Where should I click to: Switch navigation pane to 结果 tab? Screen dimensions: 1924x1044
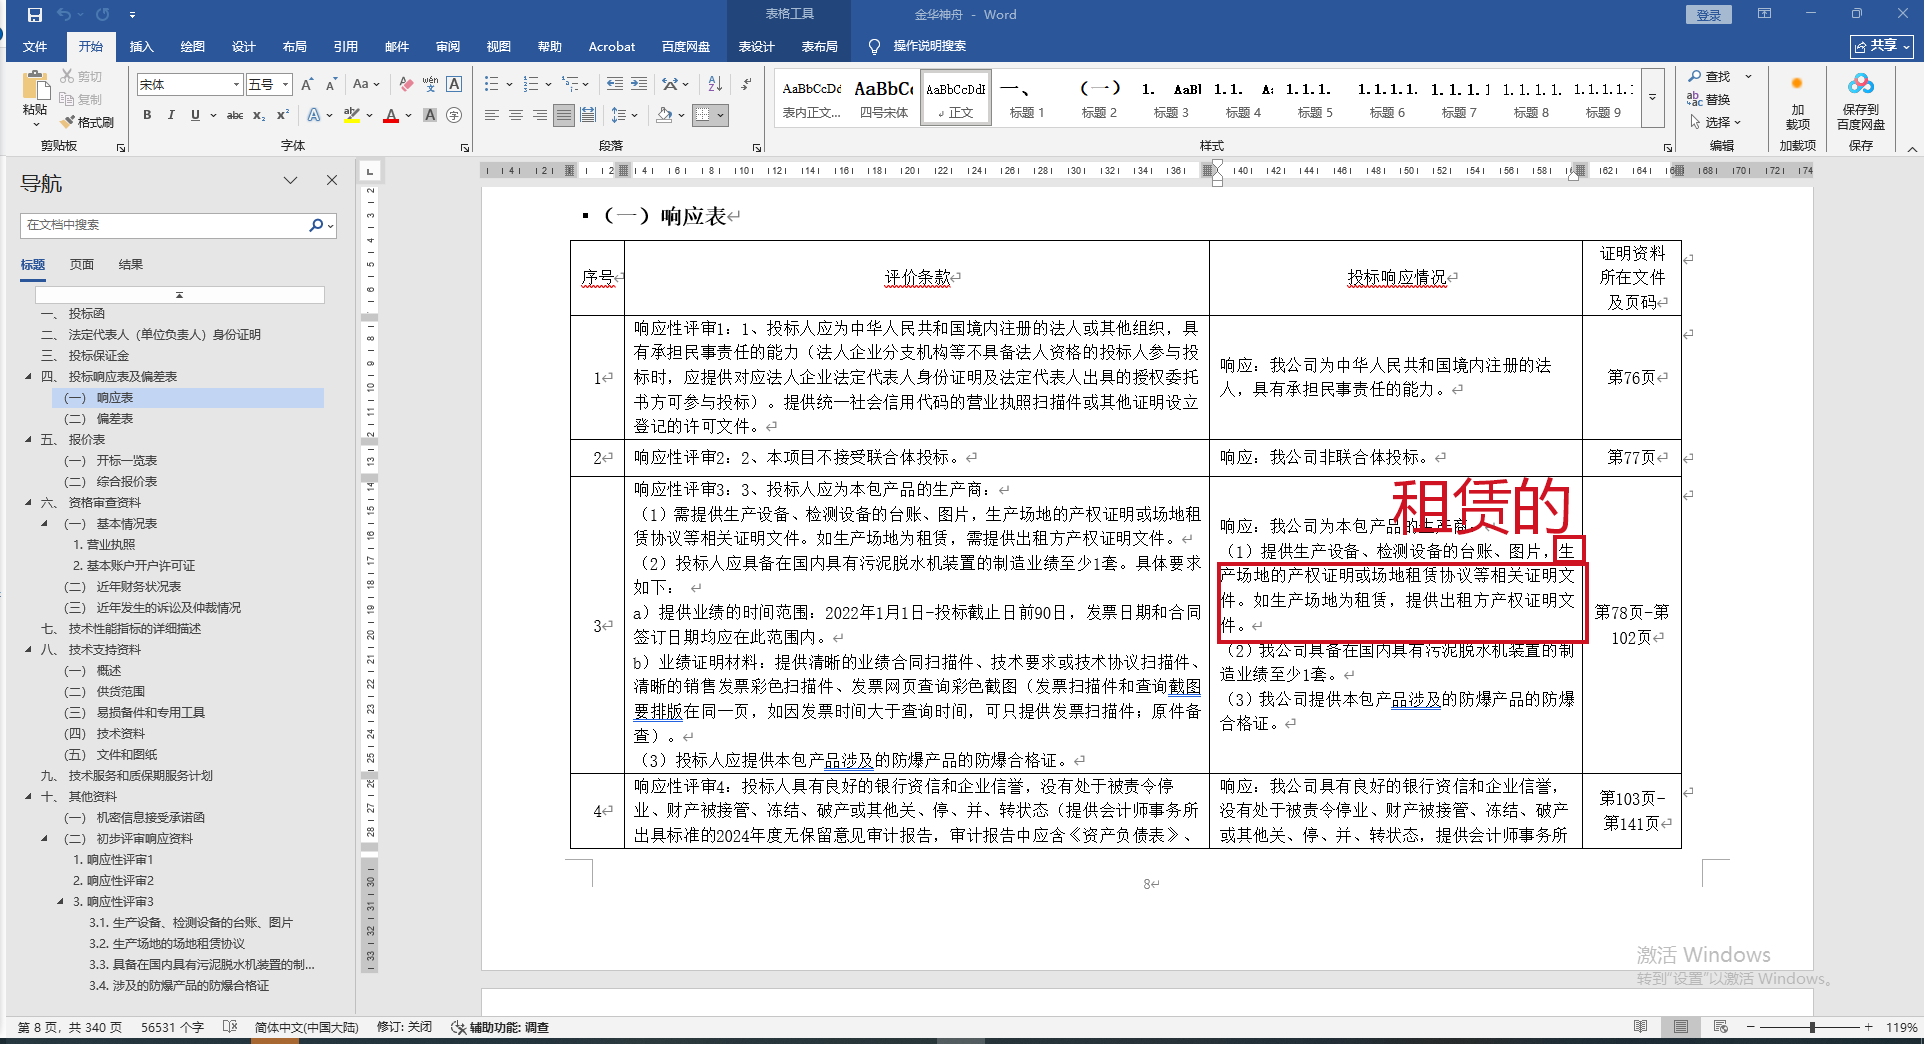point(131,265)
